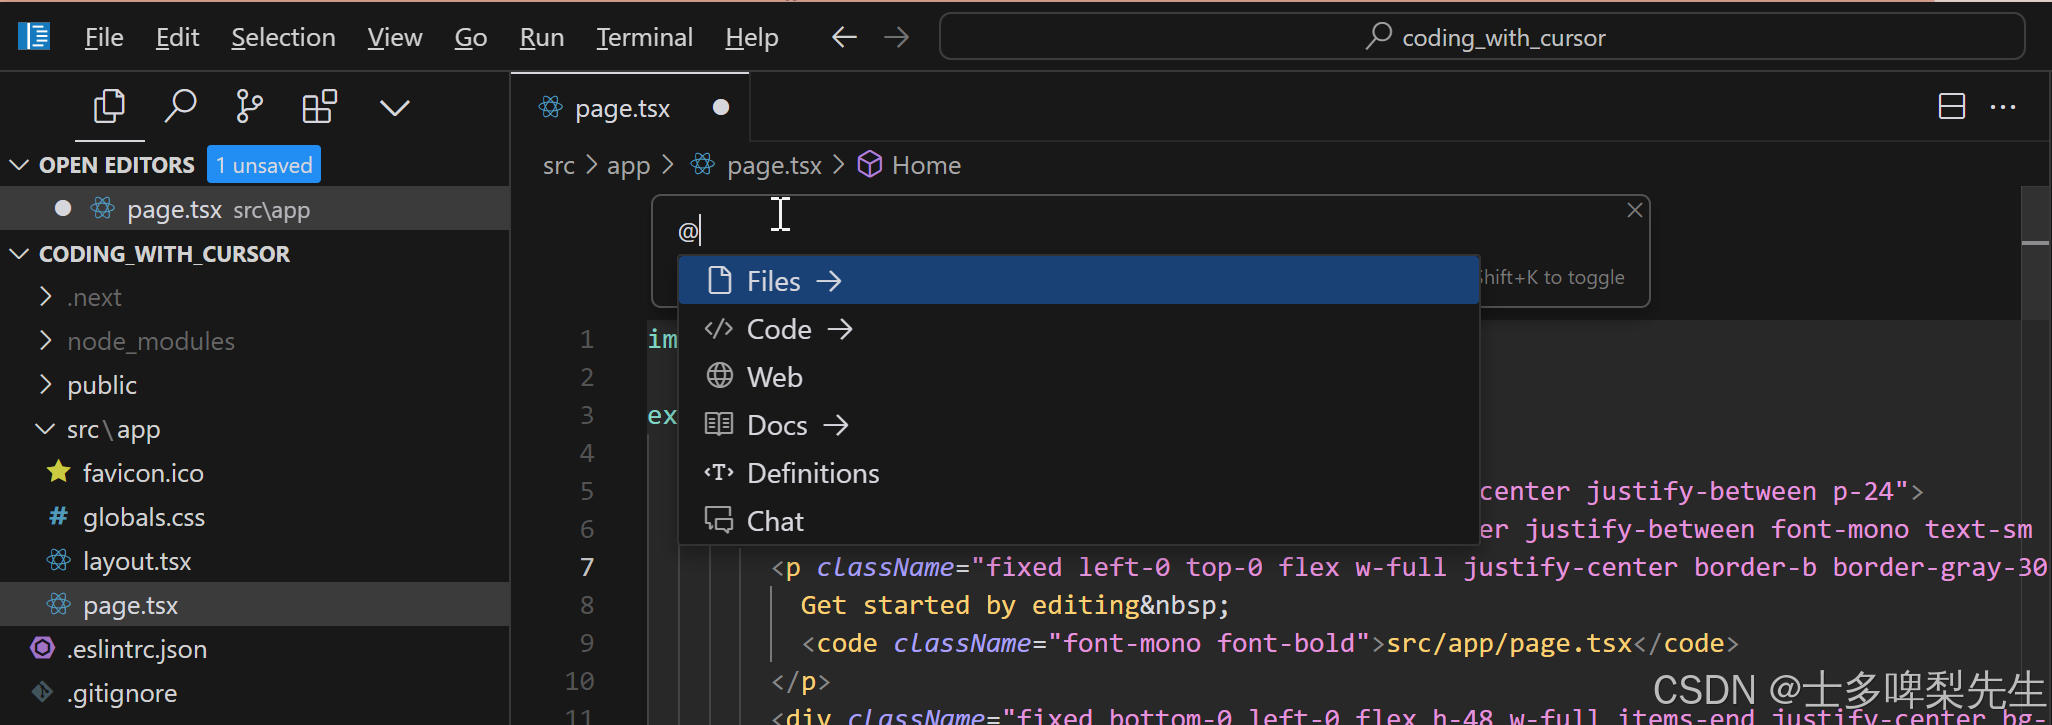Open the Selection menu
This screenshot has height=725, width=2052.
tap(283, 37)
